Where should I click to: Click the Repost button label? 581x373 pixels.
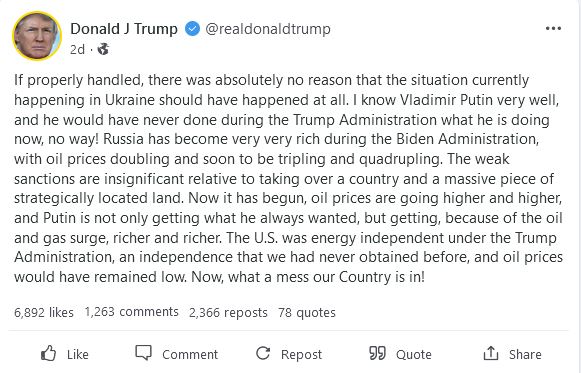tap(301, 355)
